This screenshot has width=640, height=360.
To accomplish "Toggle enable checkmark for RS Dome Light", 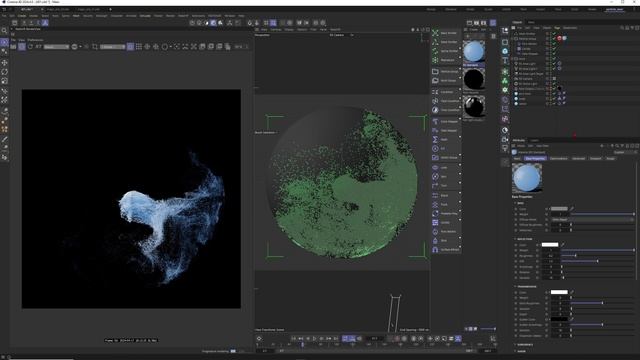I will (x=554, y=84).
